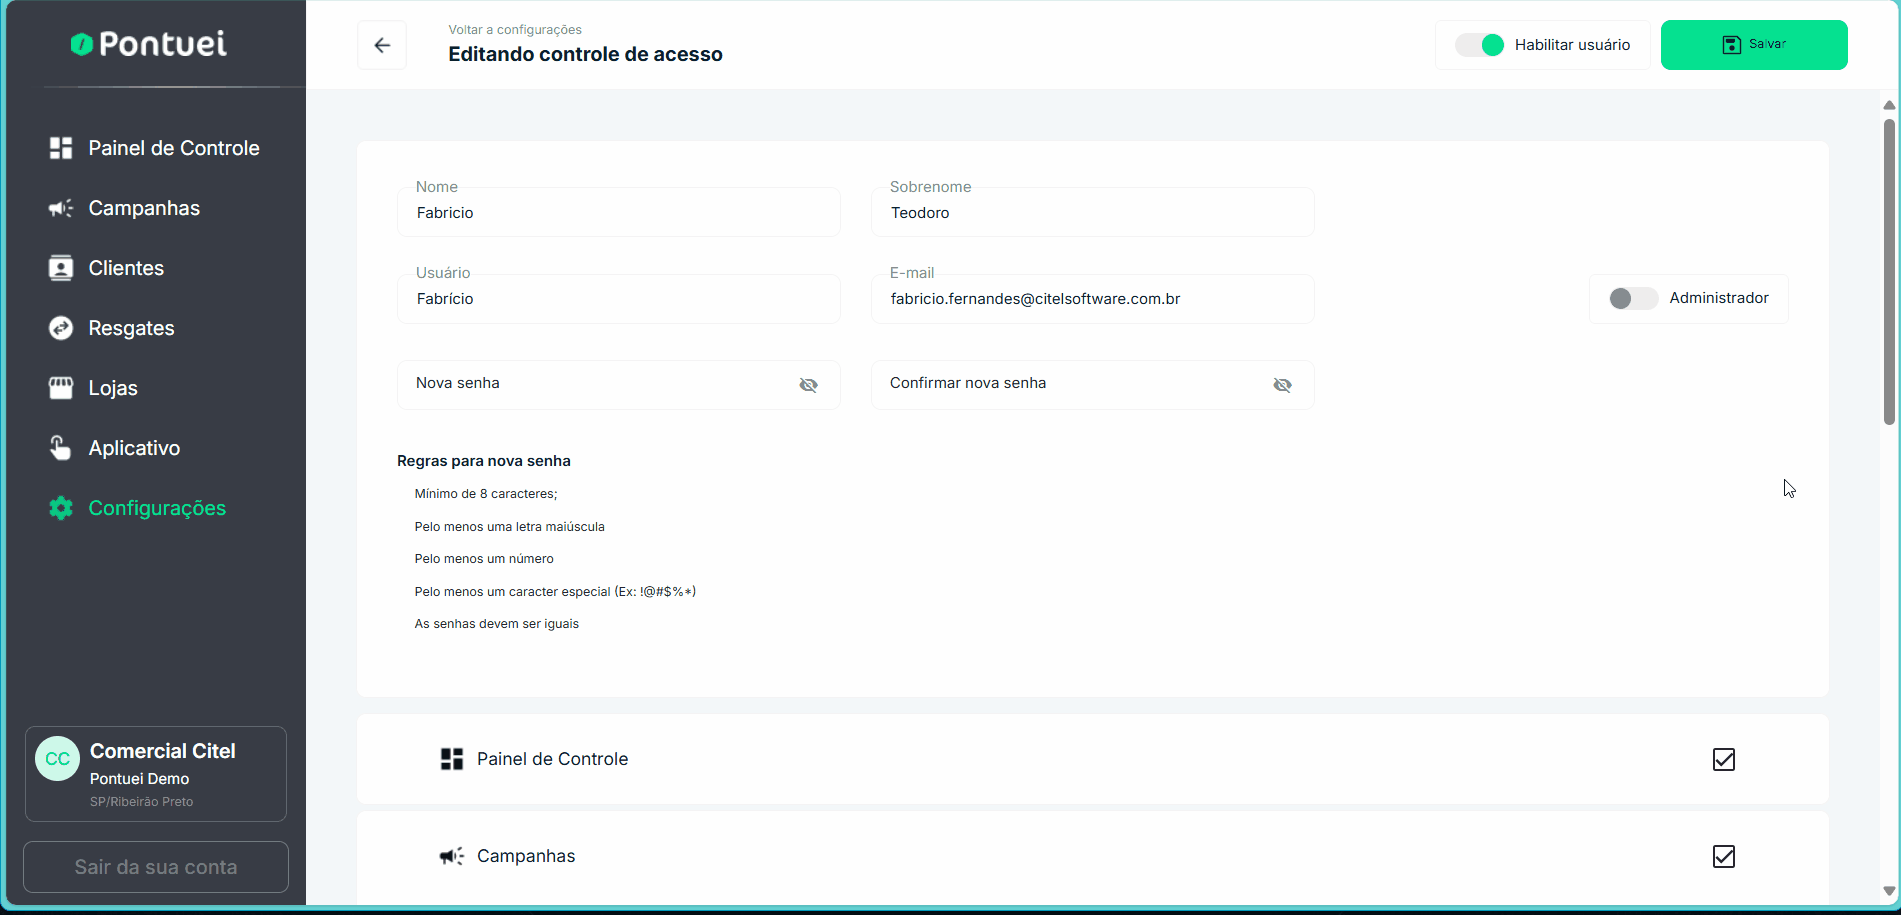
Task: Show password in Nova senha field
Action: 808,385
